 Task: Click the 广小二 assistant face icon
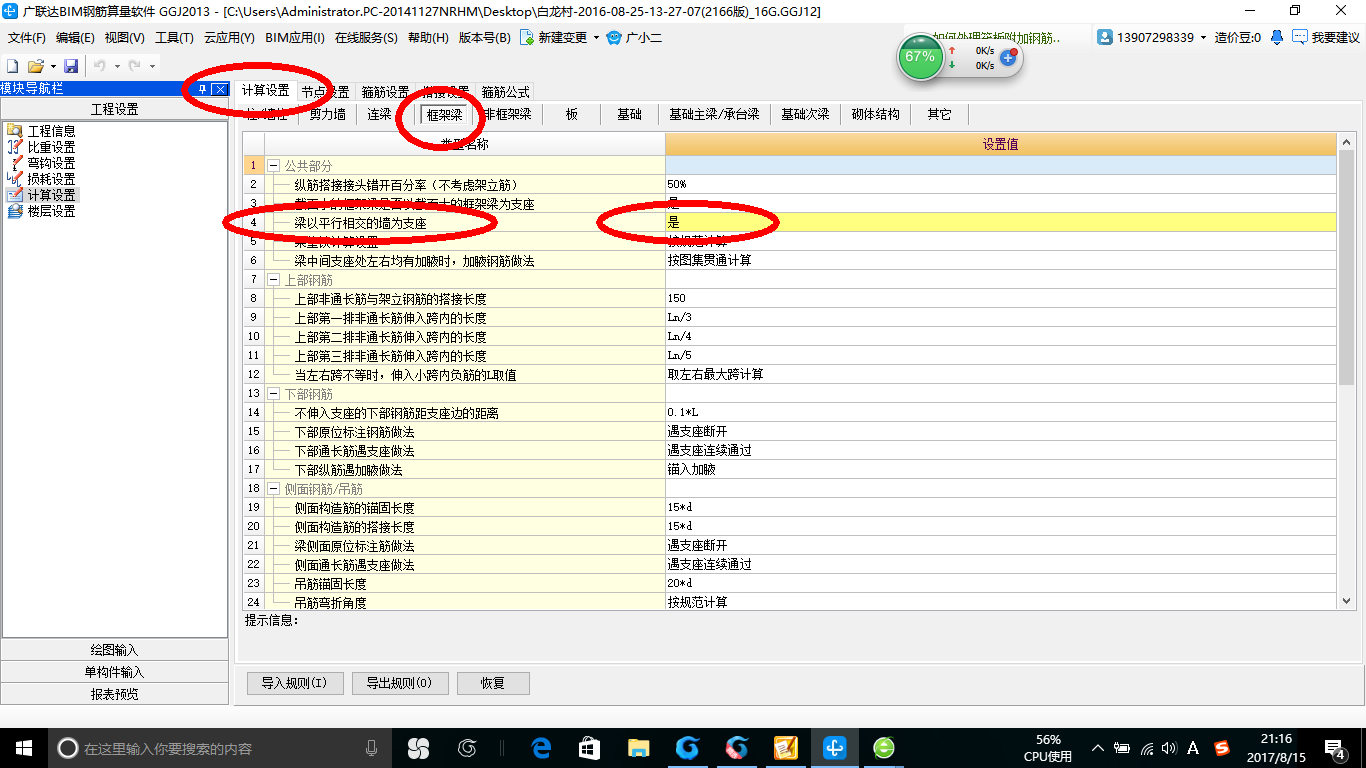(x=614, y=38)
